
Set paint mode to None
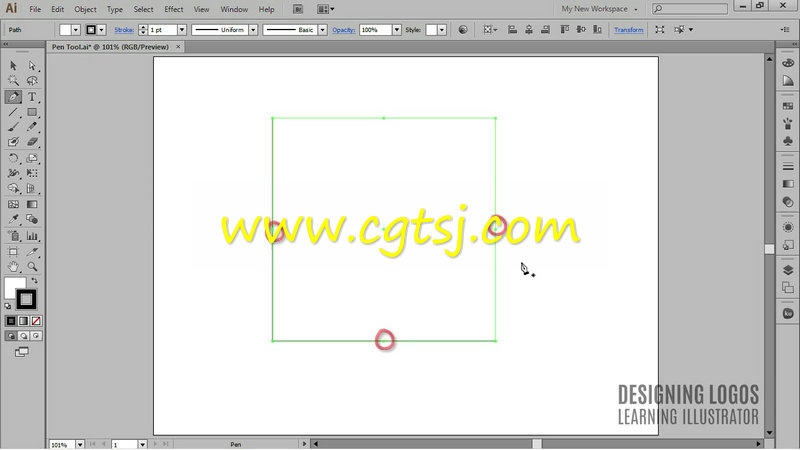tap(36, 321)
